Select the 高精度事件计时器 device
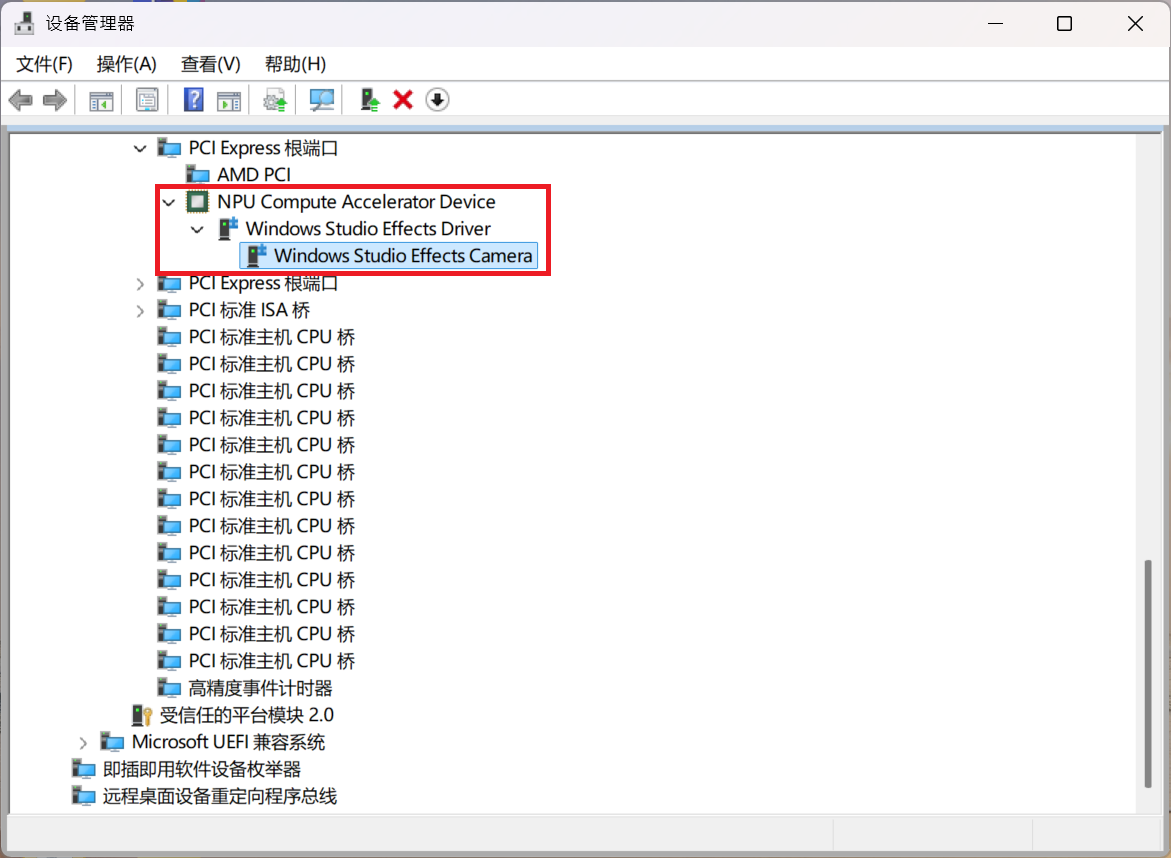Viewport: 1171px width, 858px height. tap(260, 688)
